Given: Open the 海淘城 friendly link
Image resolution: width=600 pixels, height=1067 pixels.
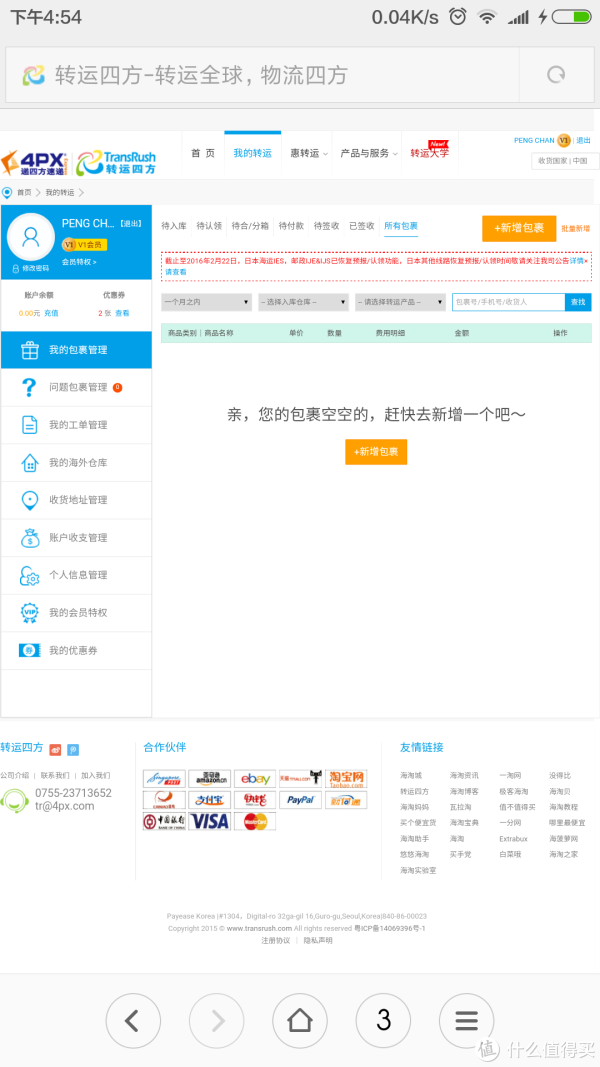Looking at the screenshot, I should pyautogui.click(x=411, y=776).
